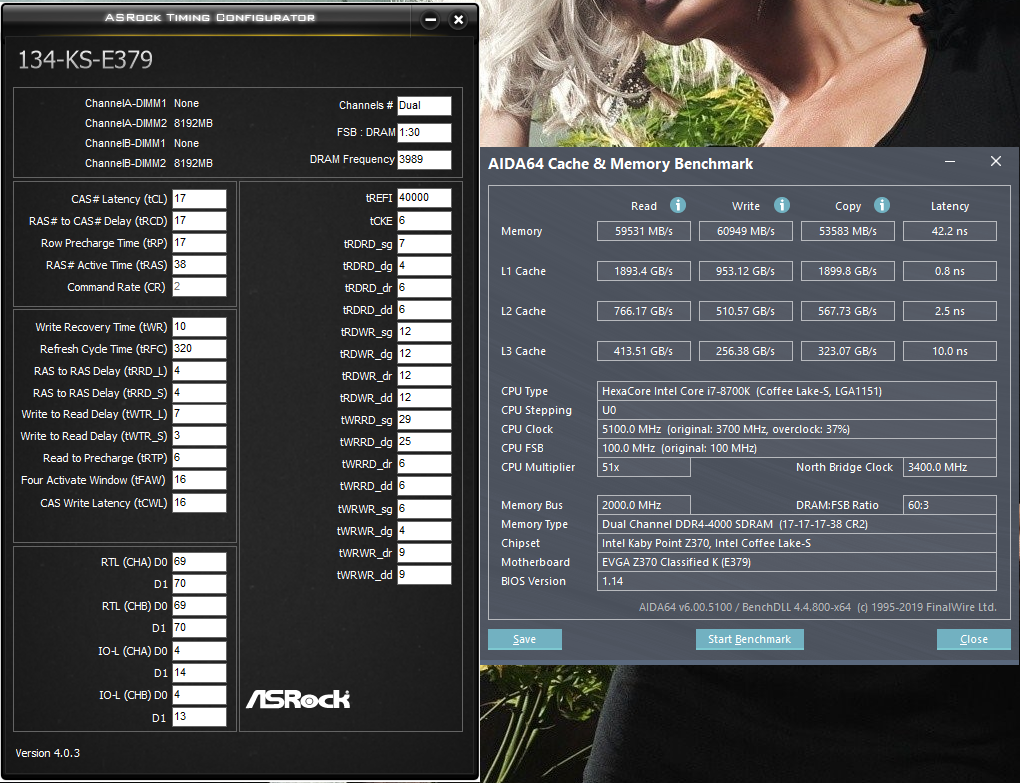This screenshot has height=783, width=1020.
Task: Click the tWRRD_dg field showing 25
Action: pyautogui.click(x=424, y=442)
